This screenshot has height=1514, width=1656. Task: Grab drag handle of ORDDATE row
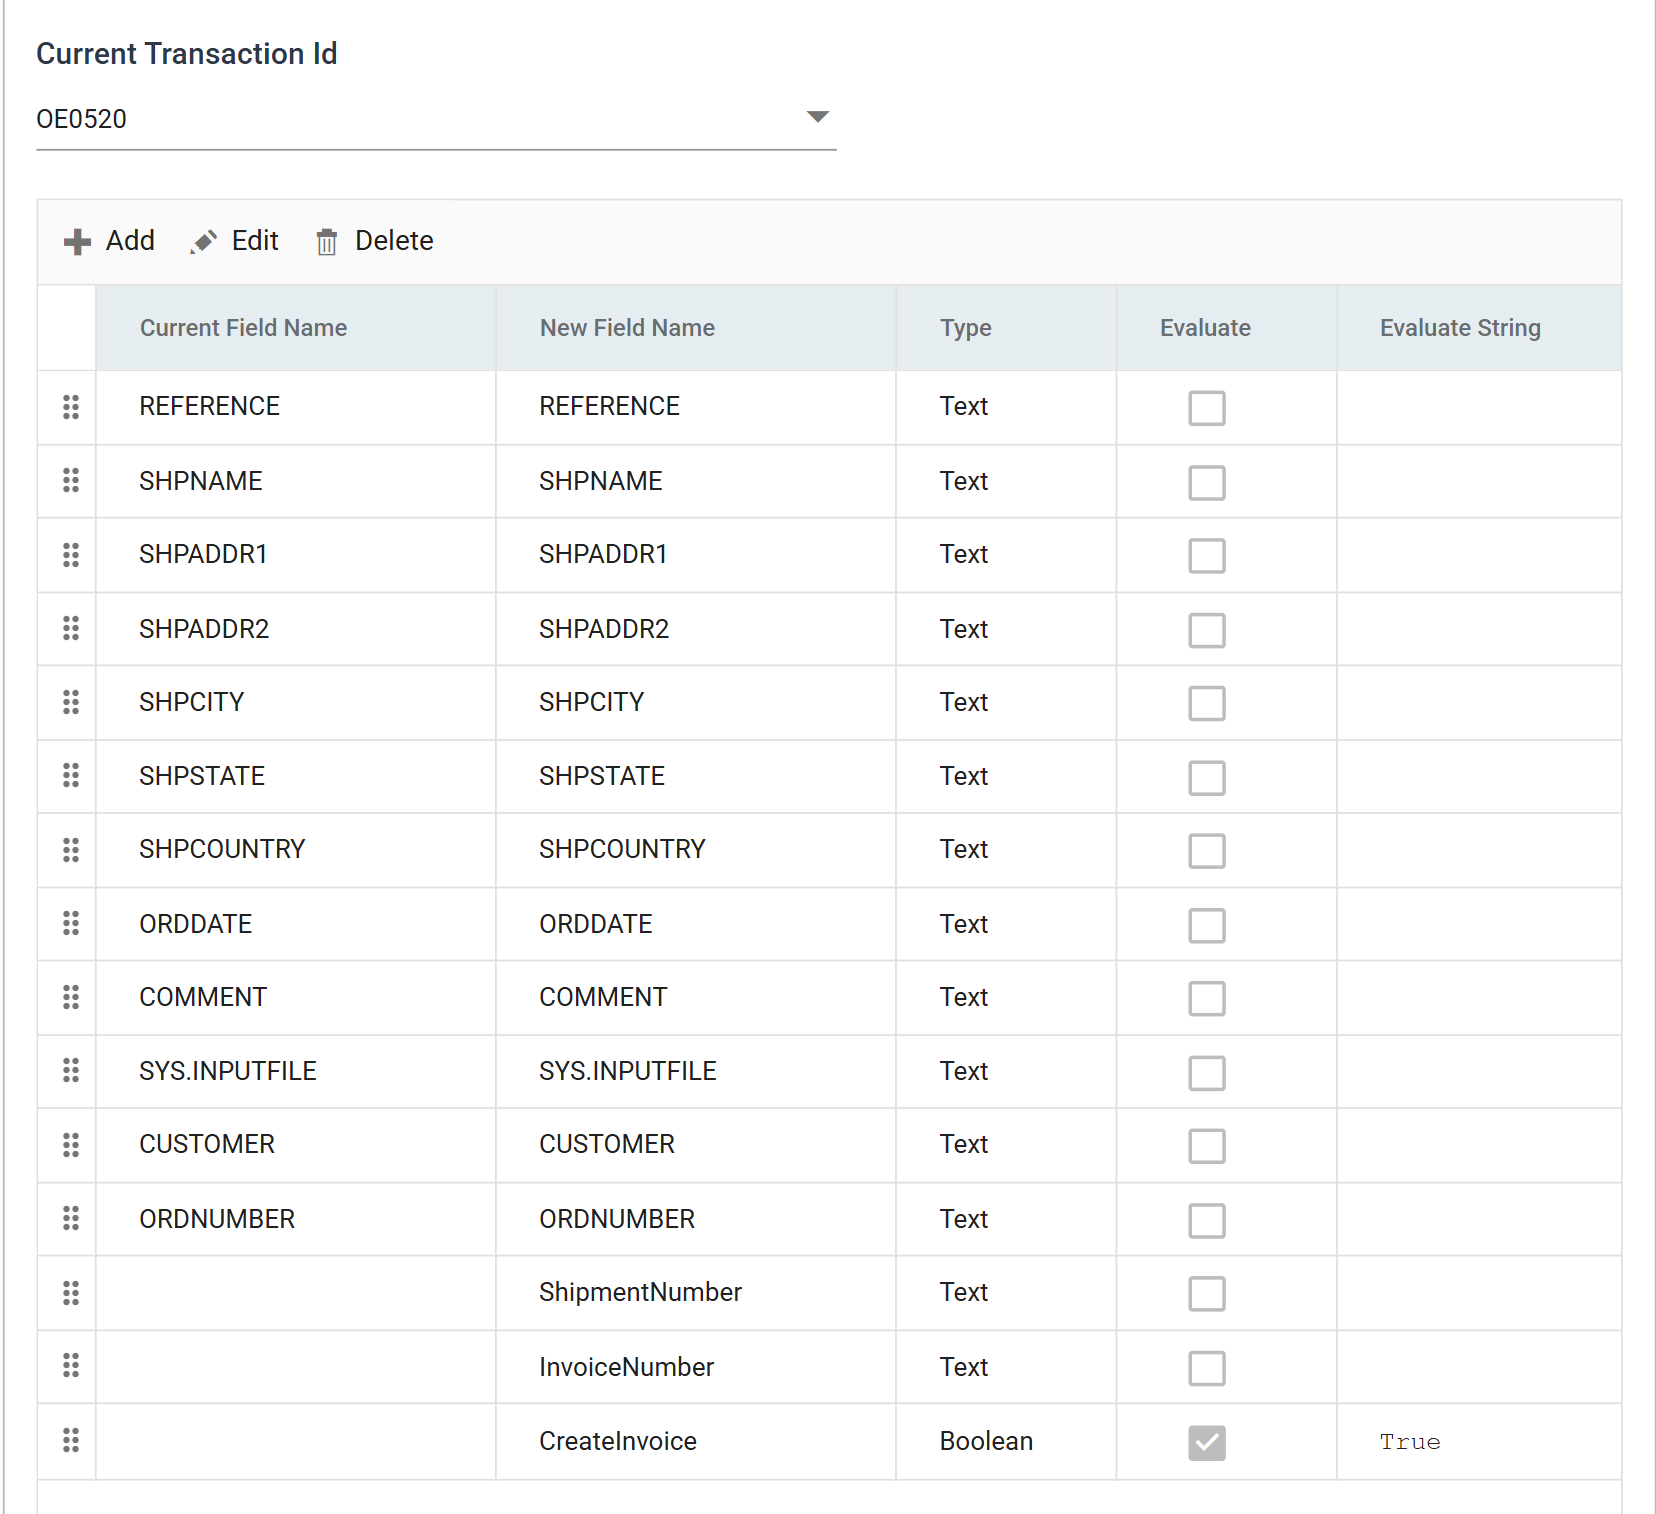71,923
